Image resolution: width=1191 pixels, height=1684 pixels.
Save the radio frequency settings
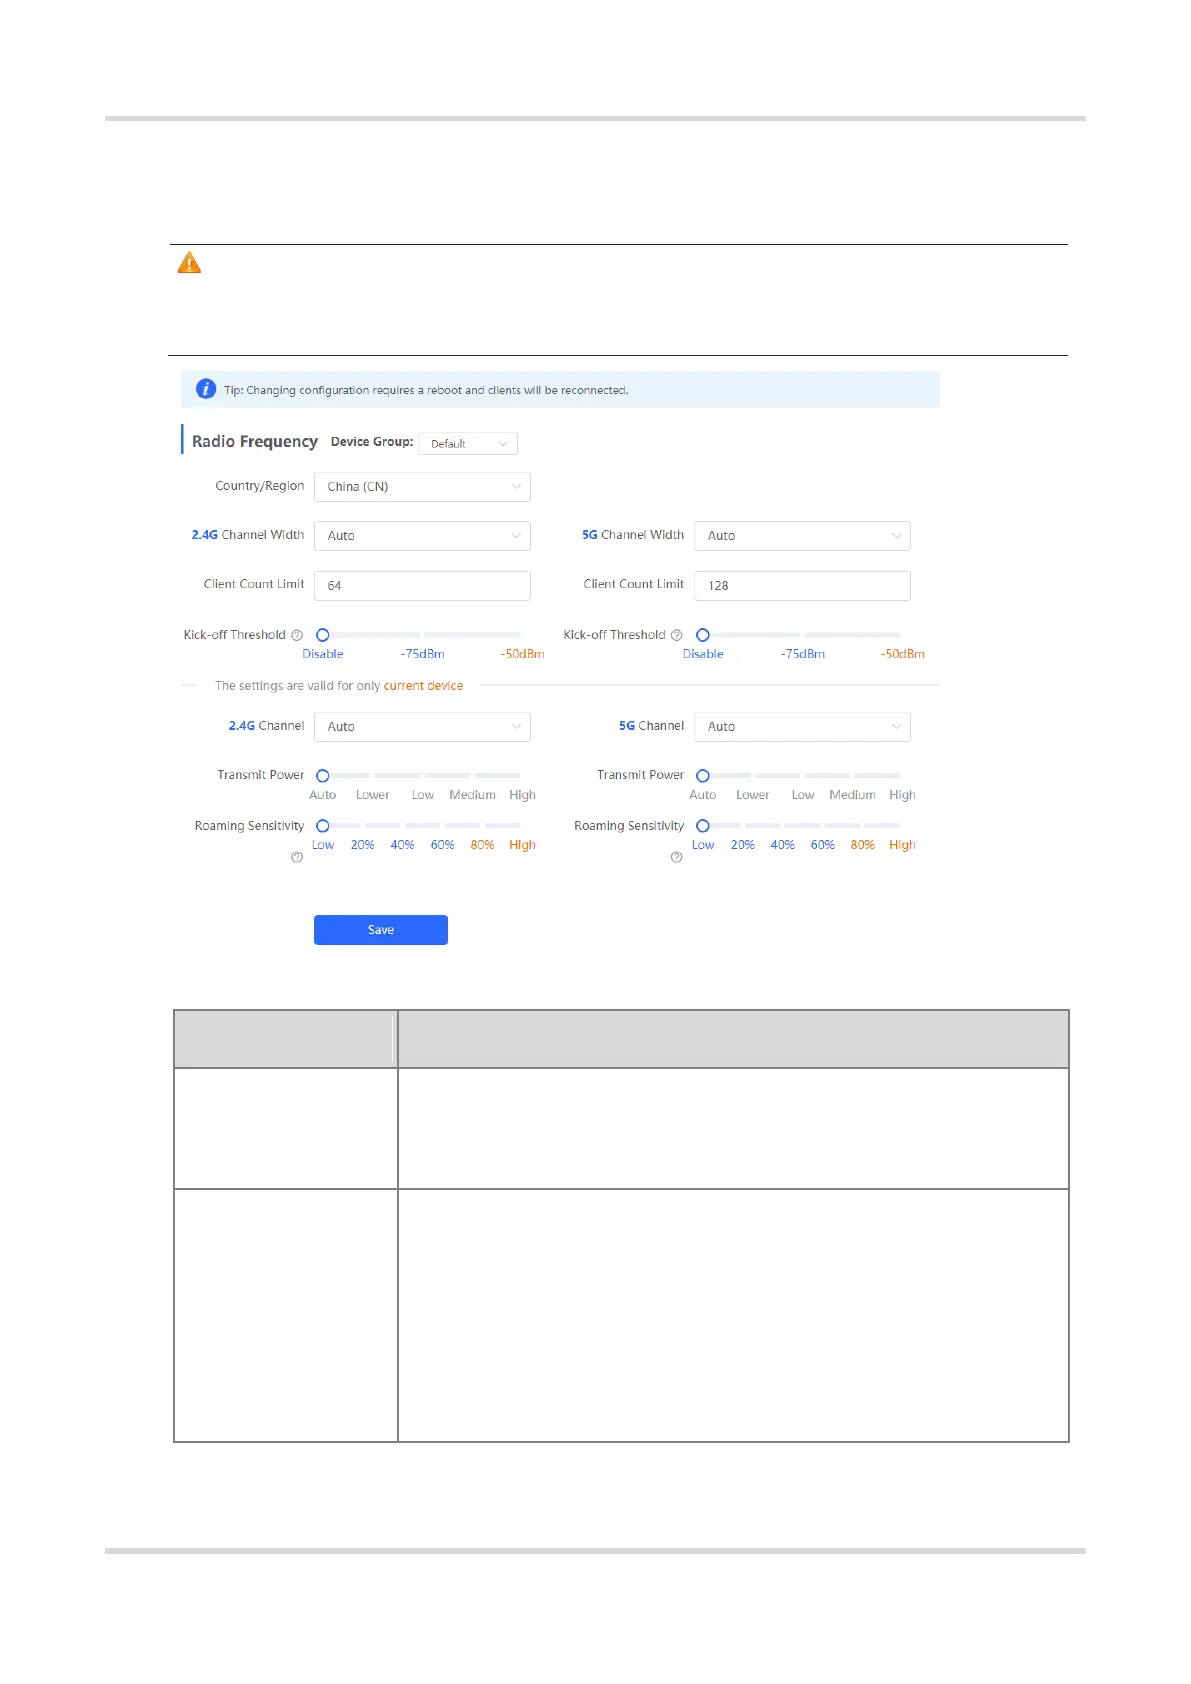point(381,930)
